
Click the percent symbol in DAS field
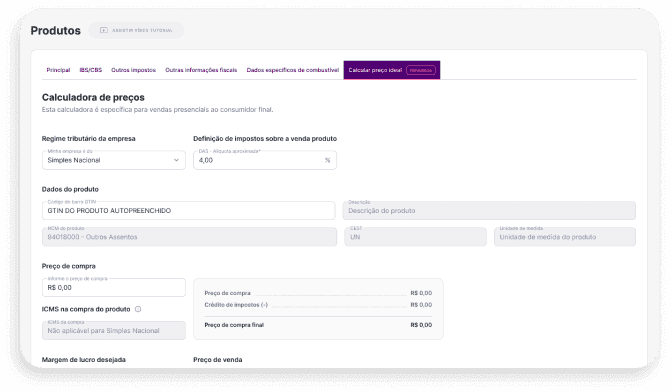pos(327,160)
